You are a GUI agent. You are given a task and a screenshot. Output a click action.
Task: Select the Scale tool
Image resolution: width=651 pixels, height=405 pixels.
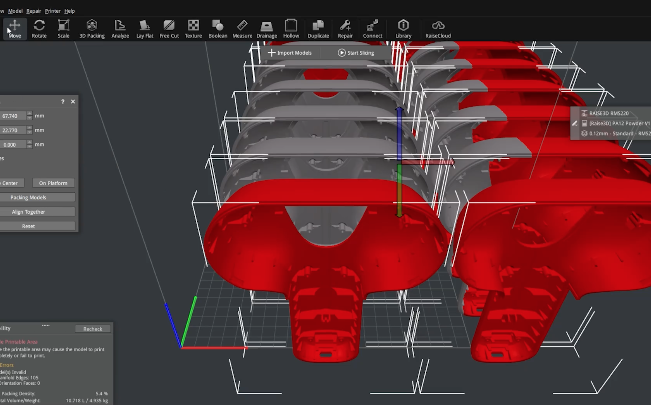pos(64,27)
